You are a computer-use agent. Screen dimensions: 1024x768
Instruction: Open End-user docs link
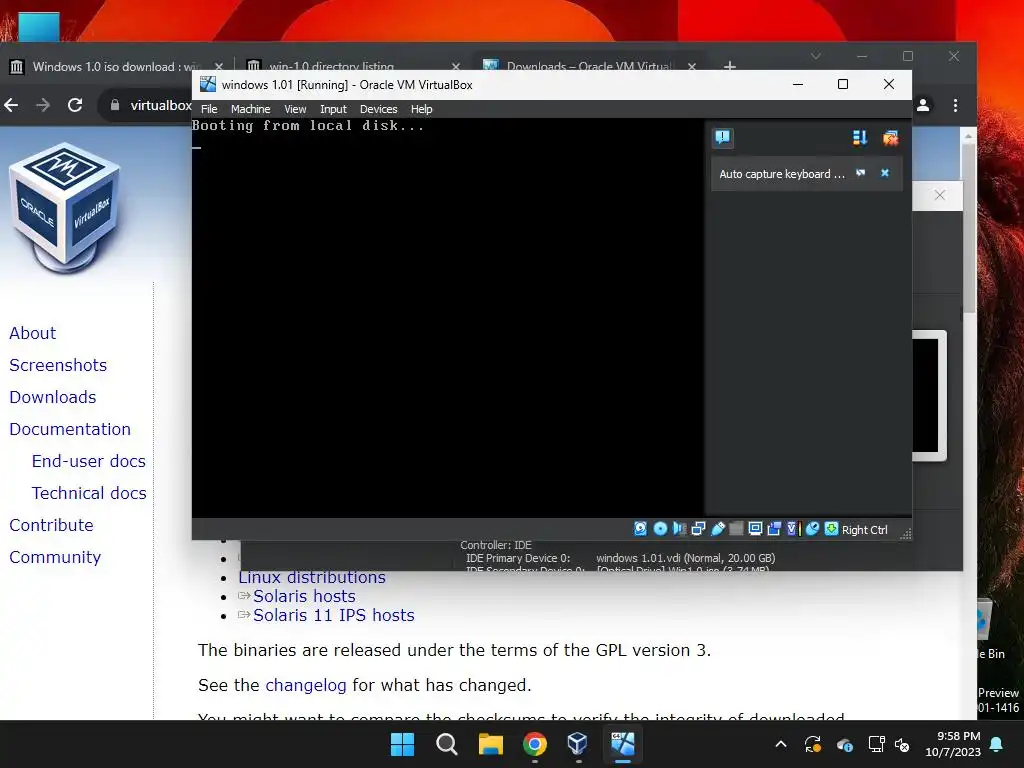coord(89,461)
